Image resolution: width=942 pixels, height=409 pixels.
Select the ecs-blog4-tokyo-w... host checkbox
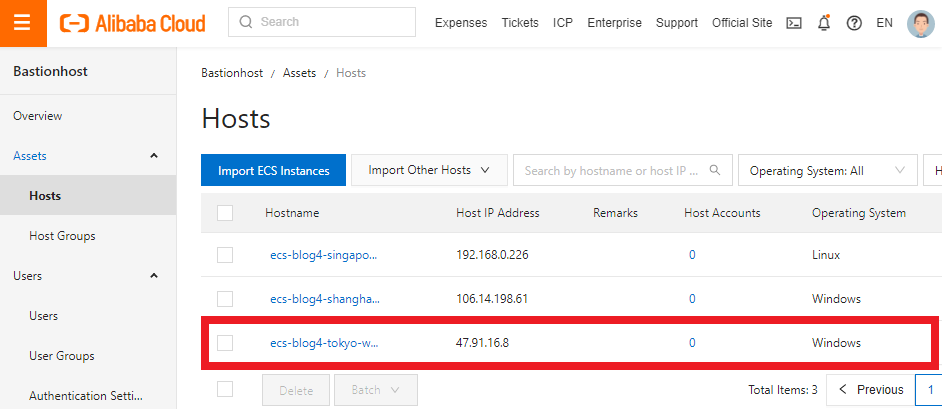coord(225,343)
